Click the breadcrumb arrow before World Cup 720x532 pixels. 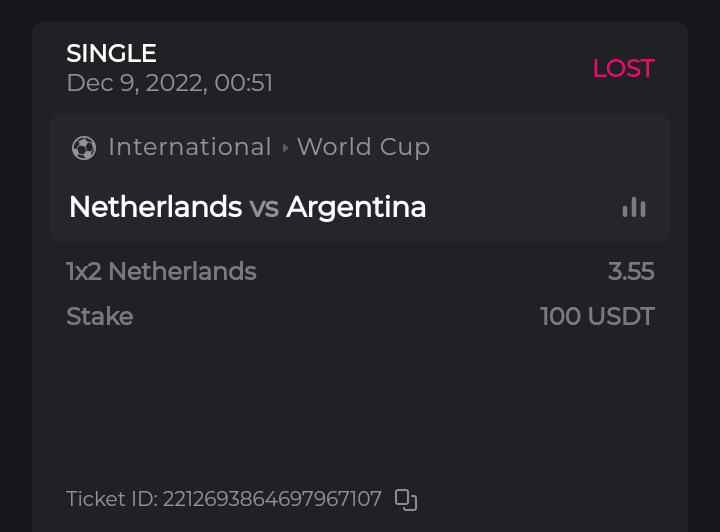285,148
